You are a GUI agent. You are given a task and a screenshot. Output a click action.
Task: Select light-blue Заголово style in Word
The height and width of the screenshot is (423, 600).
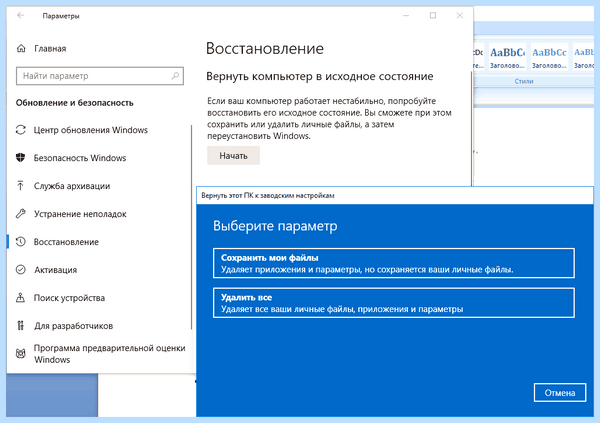(x=549, y=57)
